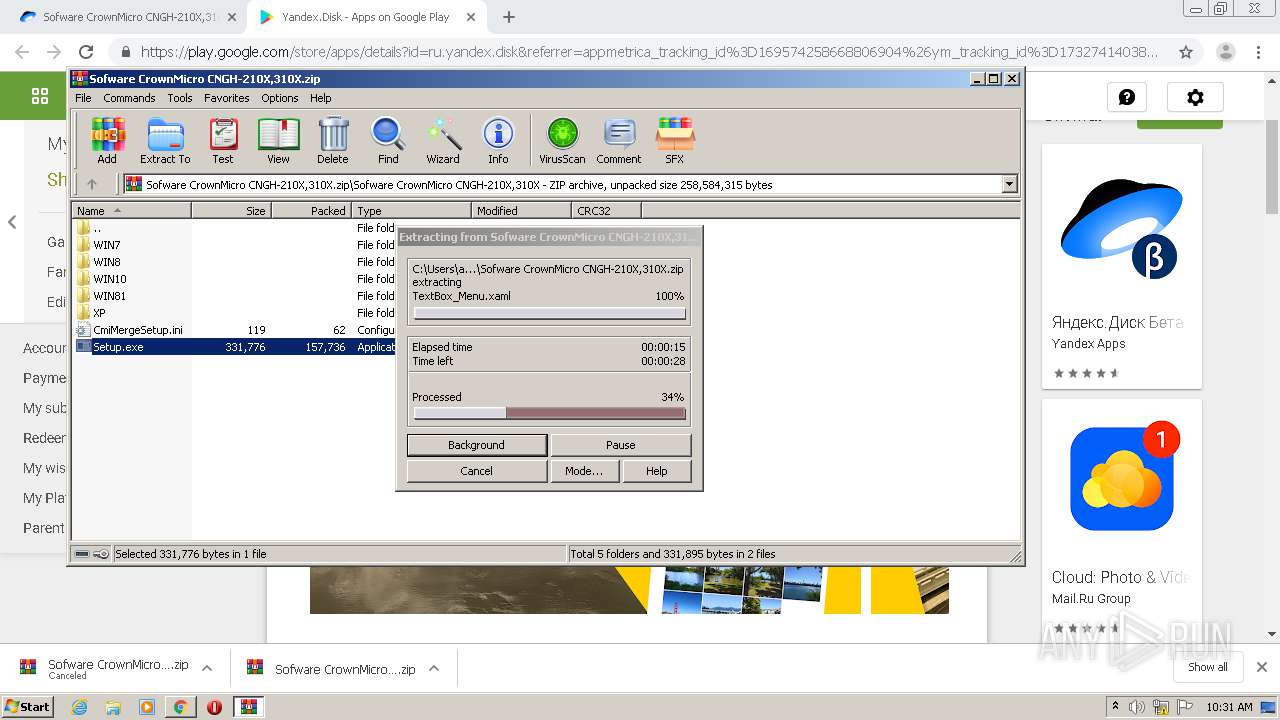Open the WIN8 folder
Image resolution: width=1280 pixels, height=720 pixels.
pyautogui.click(x=107, y=262)
